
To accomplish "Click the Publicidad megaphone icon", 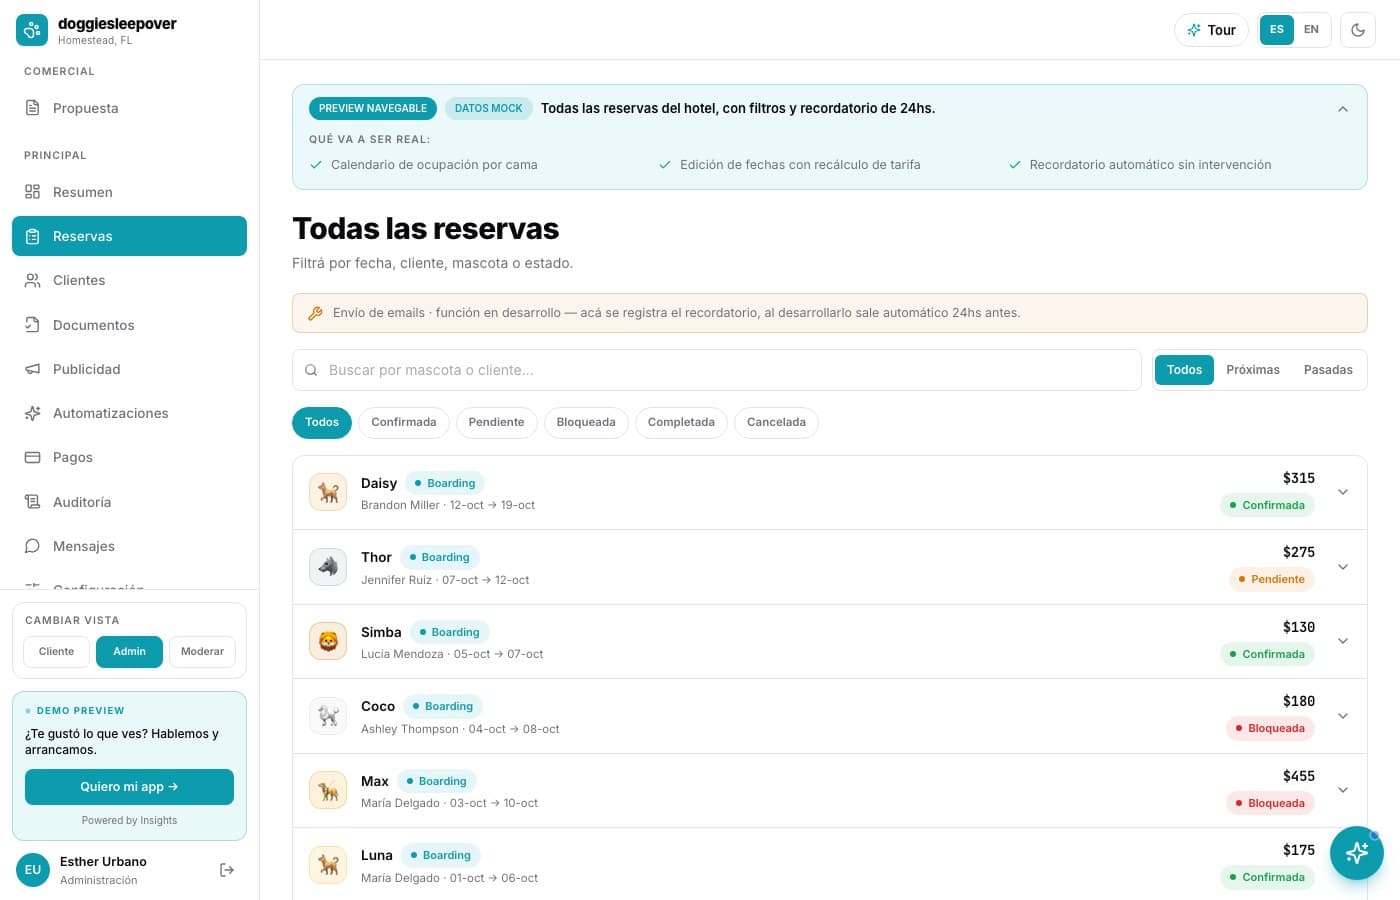I will [32, 369].
